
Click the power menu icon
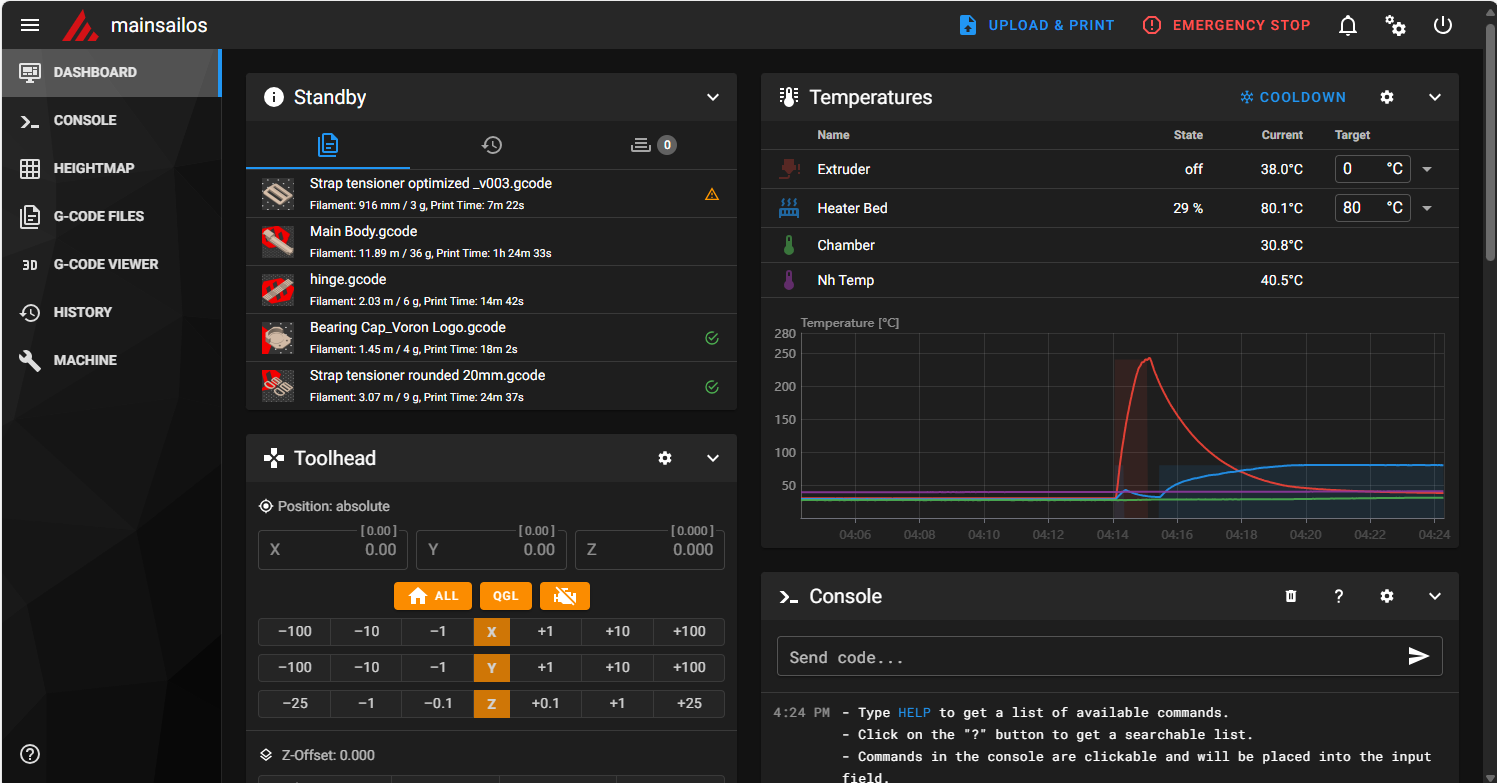(x=1442, y=26)
